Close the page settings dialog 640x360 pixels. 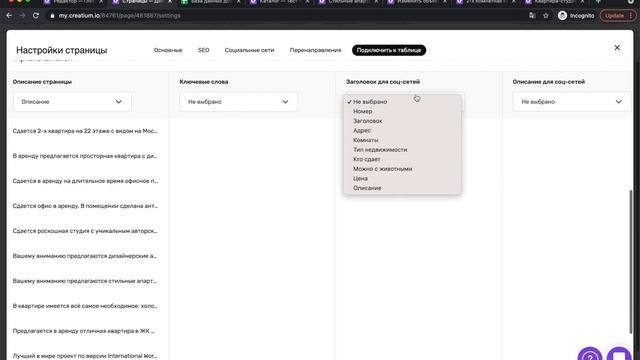click(617, 48)
